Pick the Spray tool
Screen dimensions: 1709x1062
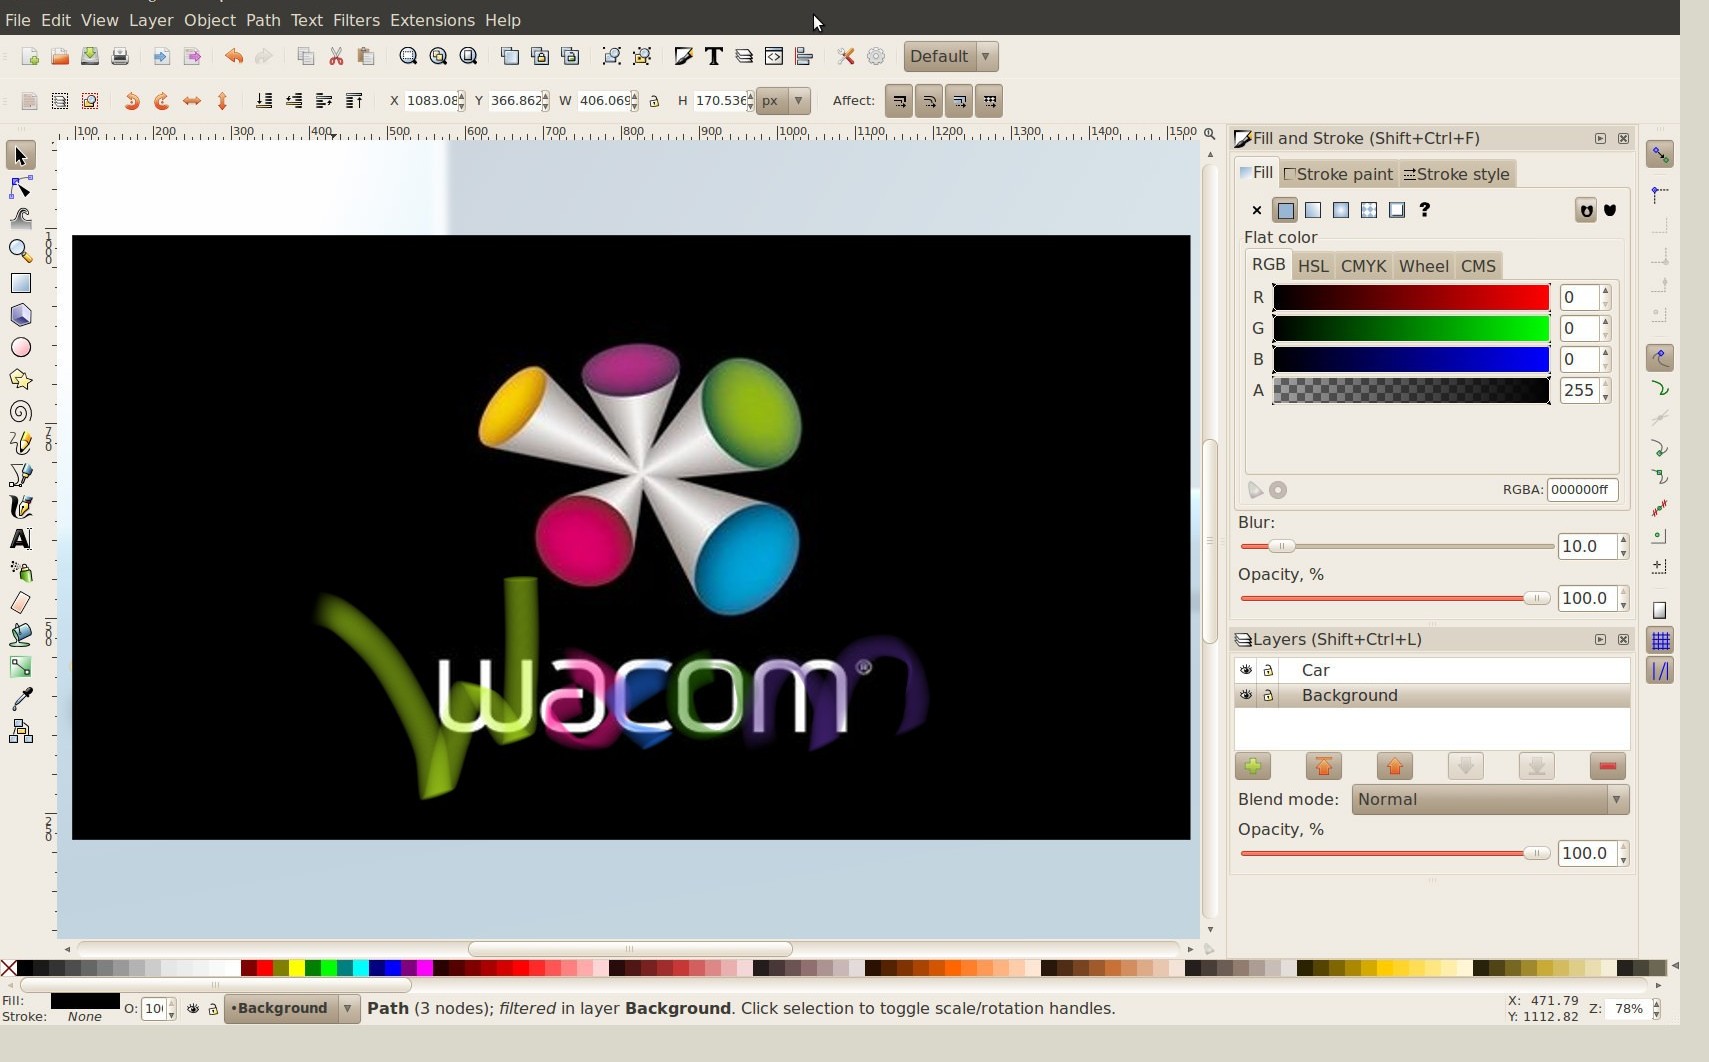click(x=20, y=571)
